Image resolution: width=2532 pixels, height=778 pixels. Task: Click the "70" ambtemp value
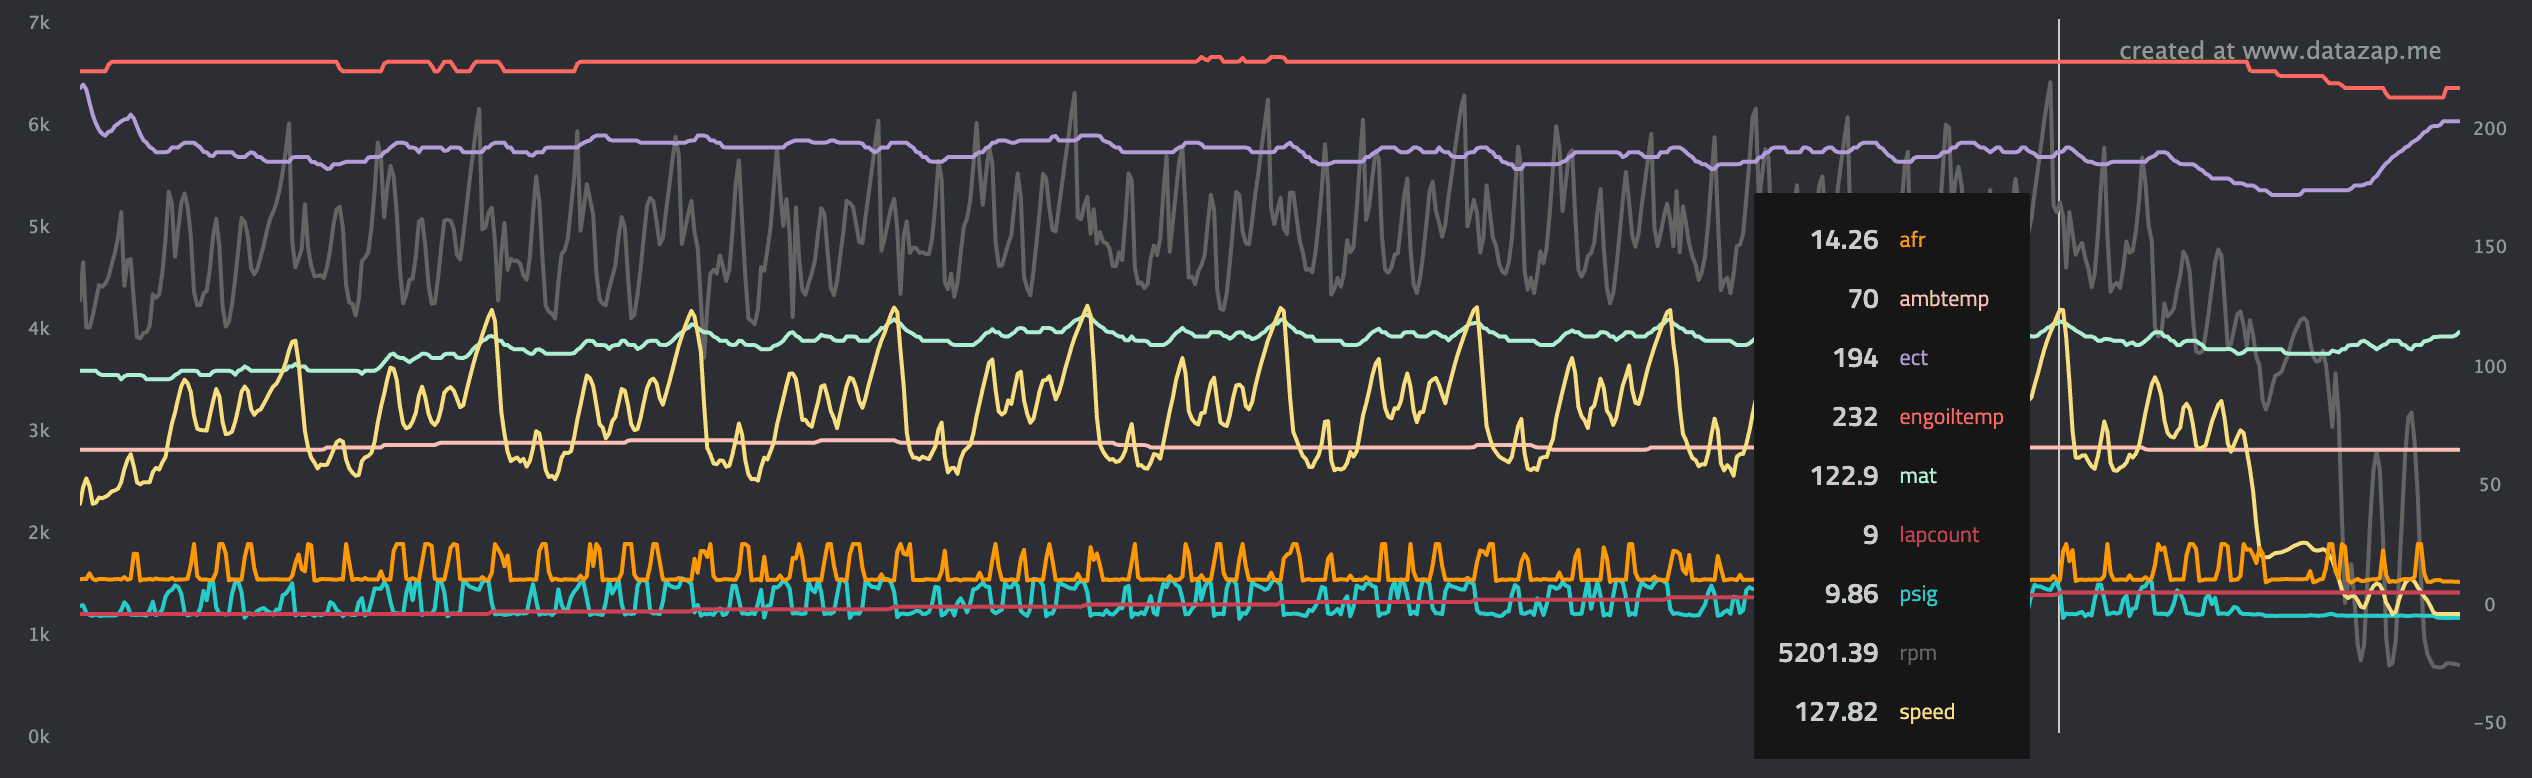pyautogui.click(x=1863, y=299)
